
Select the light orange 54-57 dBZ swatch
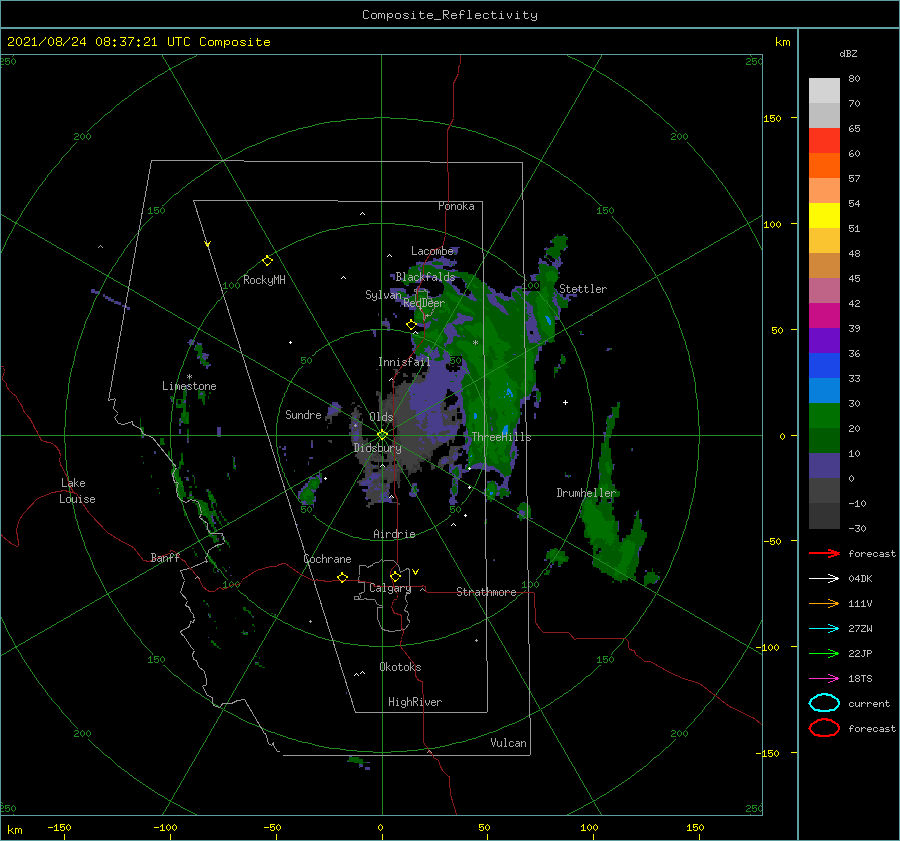pos(824,191)
